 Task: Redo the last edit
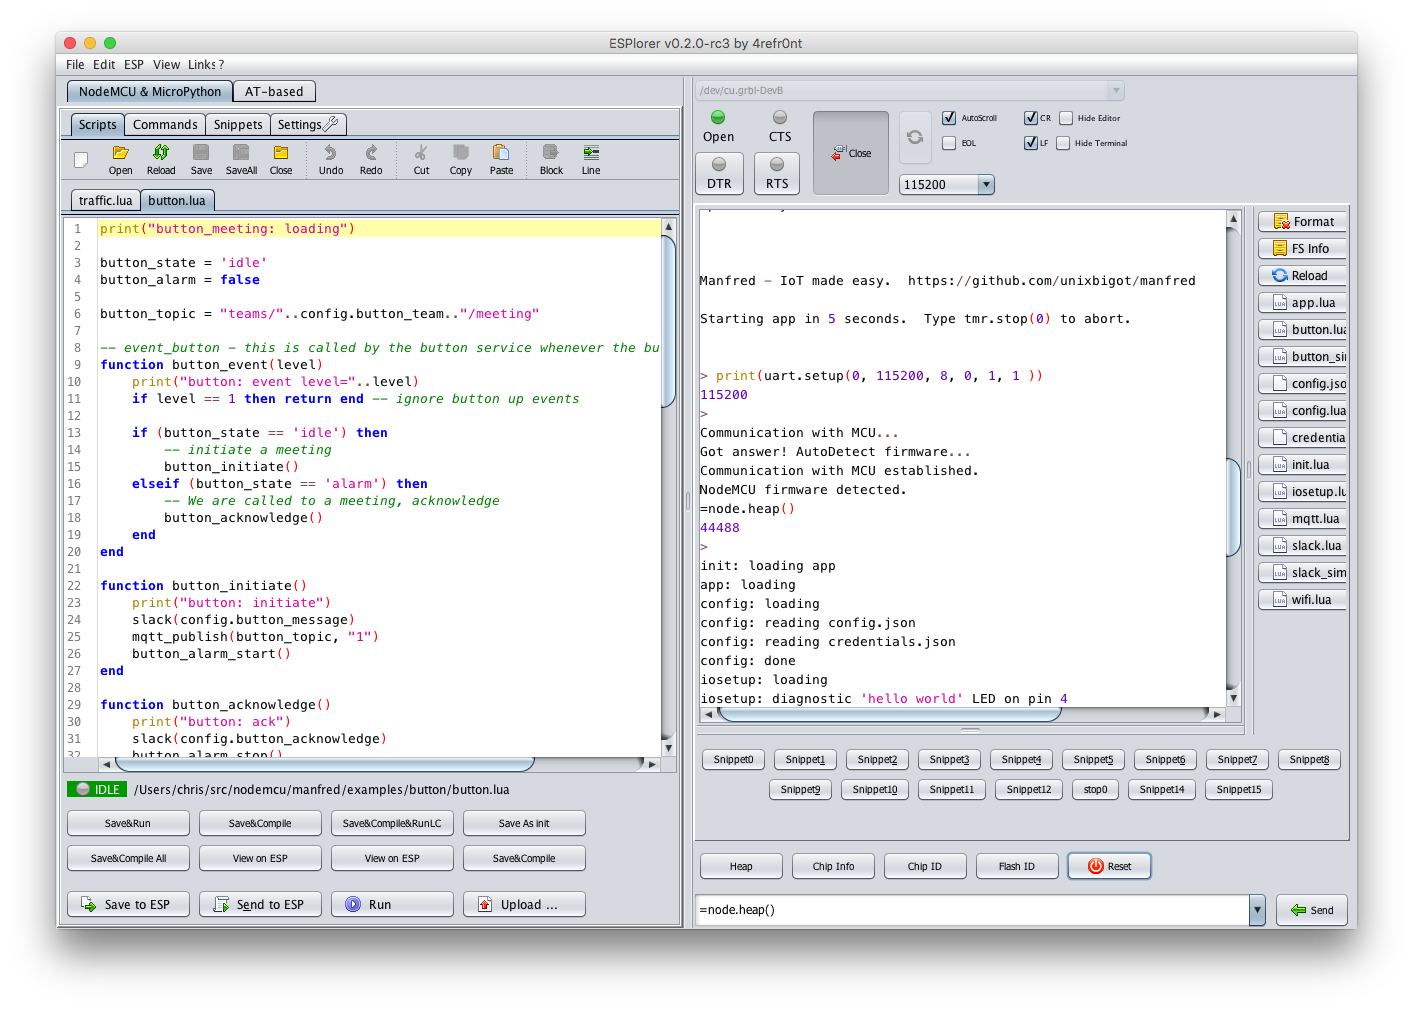371,159
